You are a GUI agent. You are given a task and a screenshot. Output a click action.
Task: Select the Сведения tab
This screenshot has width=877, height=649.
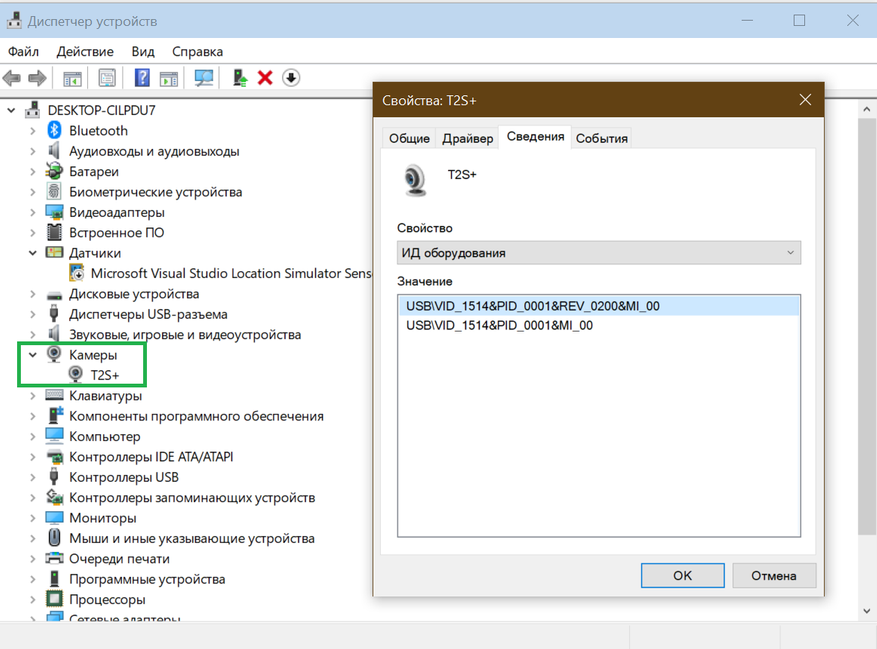[x=535, y=137]
